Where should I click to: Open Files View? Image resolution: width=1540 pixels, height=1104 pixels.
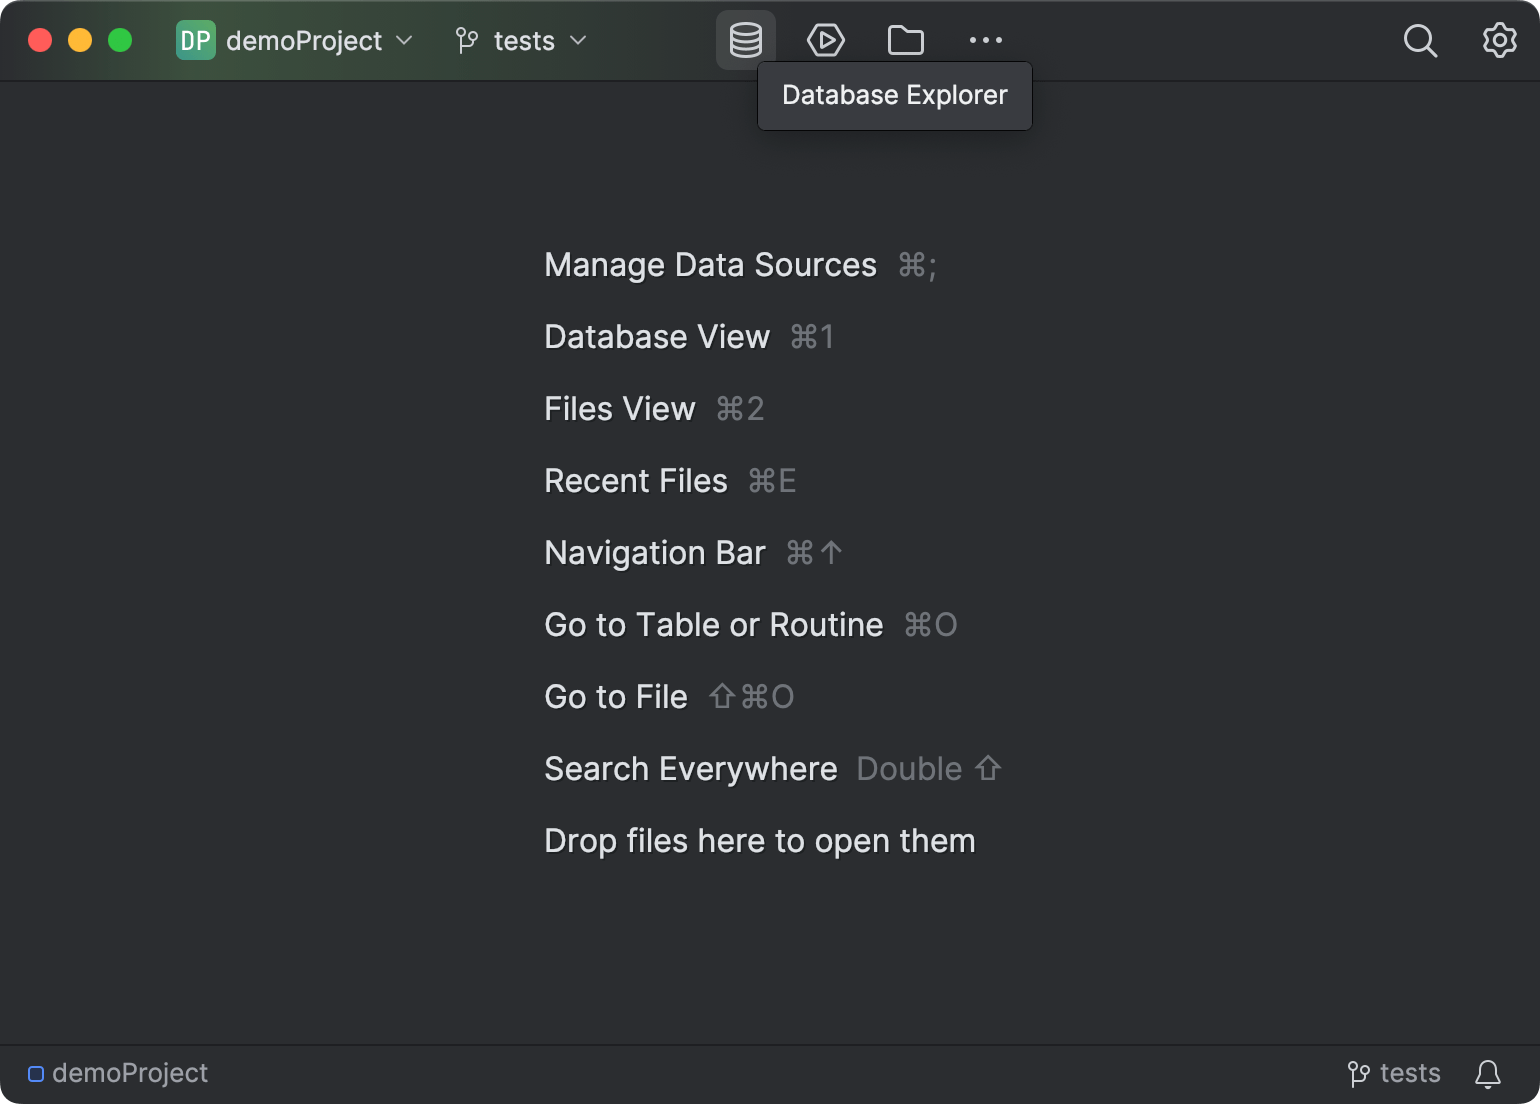pyautogui.click(x=619, y=408)
